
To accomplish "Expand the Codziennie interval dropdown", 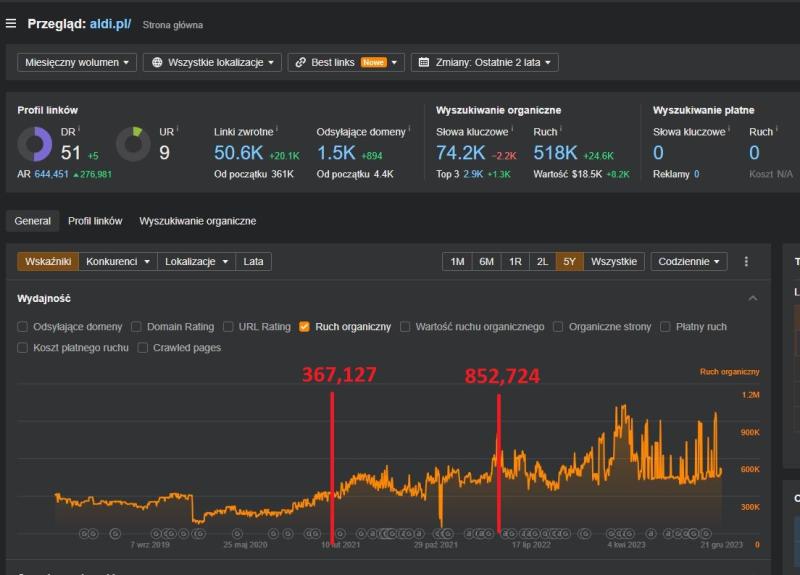I will pos(689,262).
